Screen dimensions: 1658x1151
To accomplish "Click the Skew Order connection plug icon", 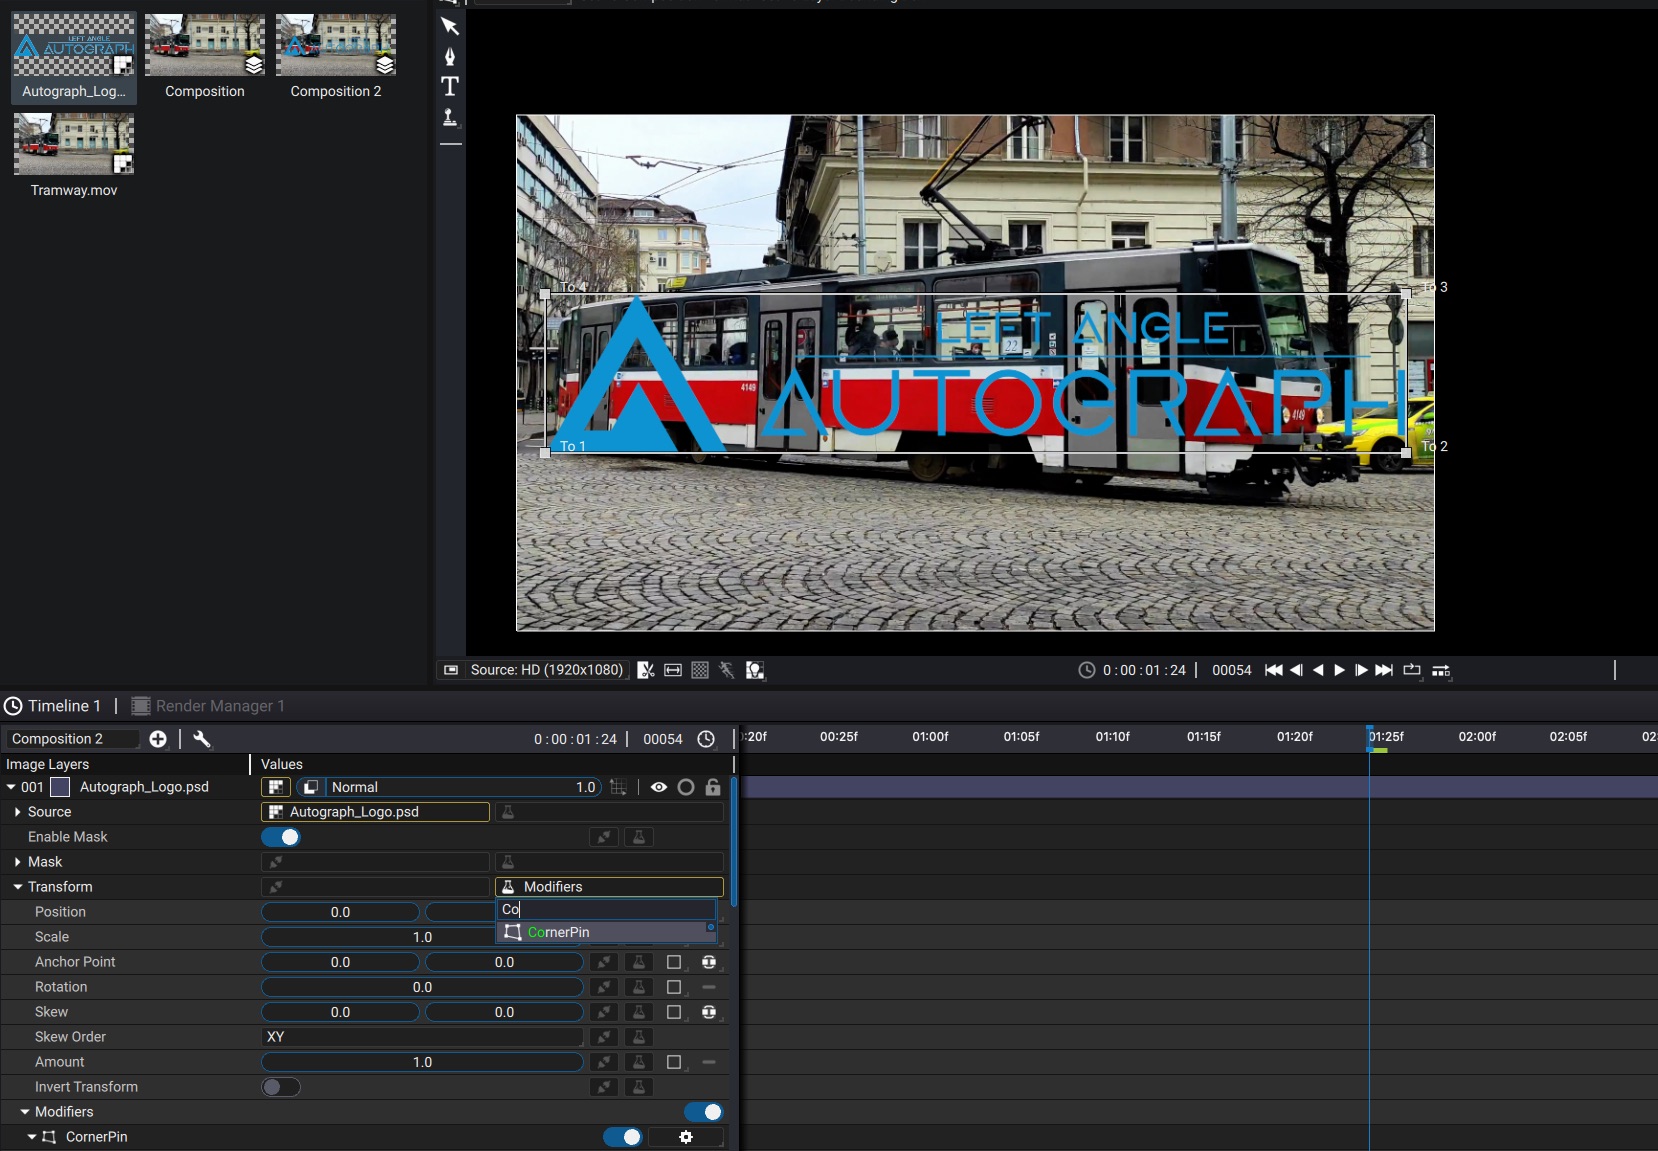I will pos(603,1037).
